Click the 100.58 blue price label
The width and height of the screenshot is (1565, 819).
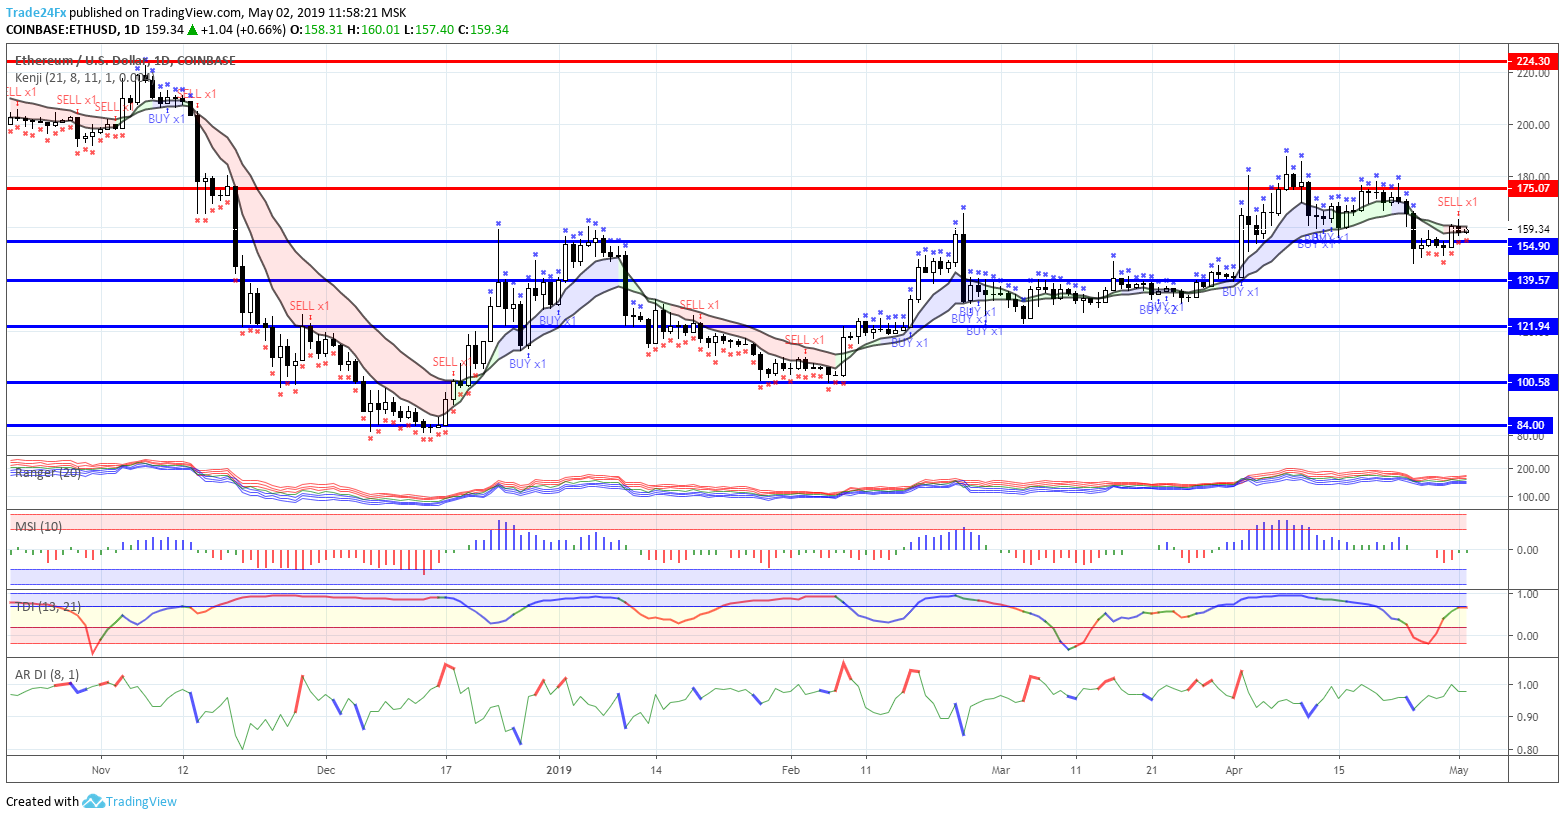(x=1533, y=382)
